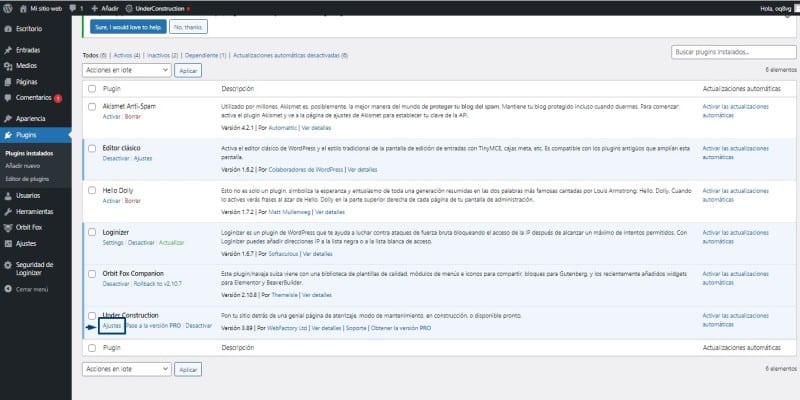
Task: Open the Escritorio dashboard icon
Action: pyautogui.click(x=8, y=29)
